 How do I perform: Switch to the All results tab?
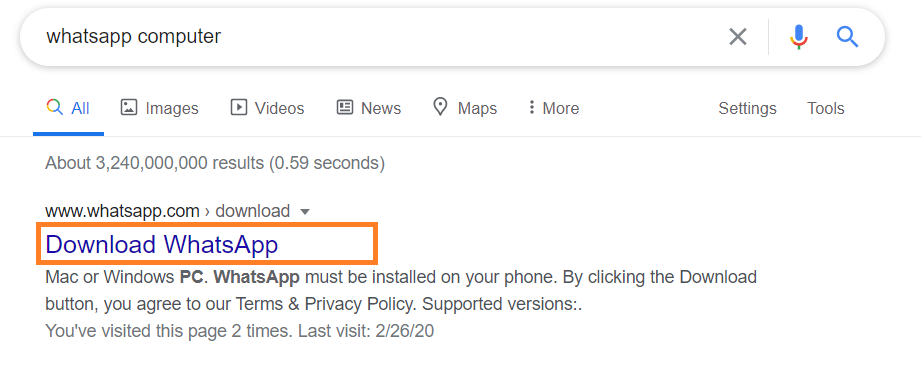tap(68, 108)
